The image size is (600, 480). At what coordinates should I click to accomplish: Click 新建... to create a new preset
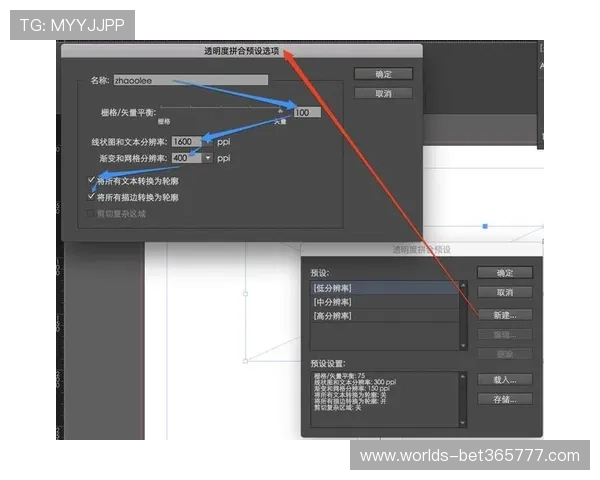click(x=504, y=314)
